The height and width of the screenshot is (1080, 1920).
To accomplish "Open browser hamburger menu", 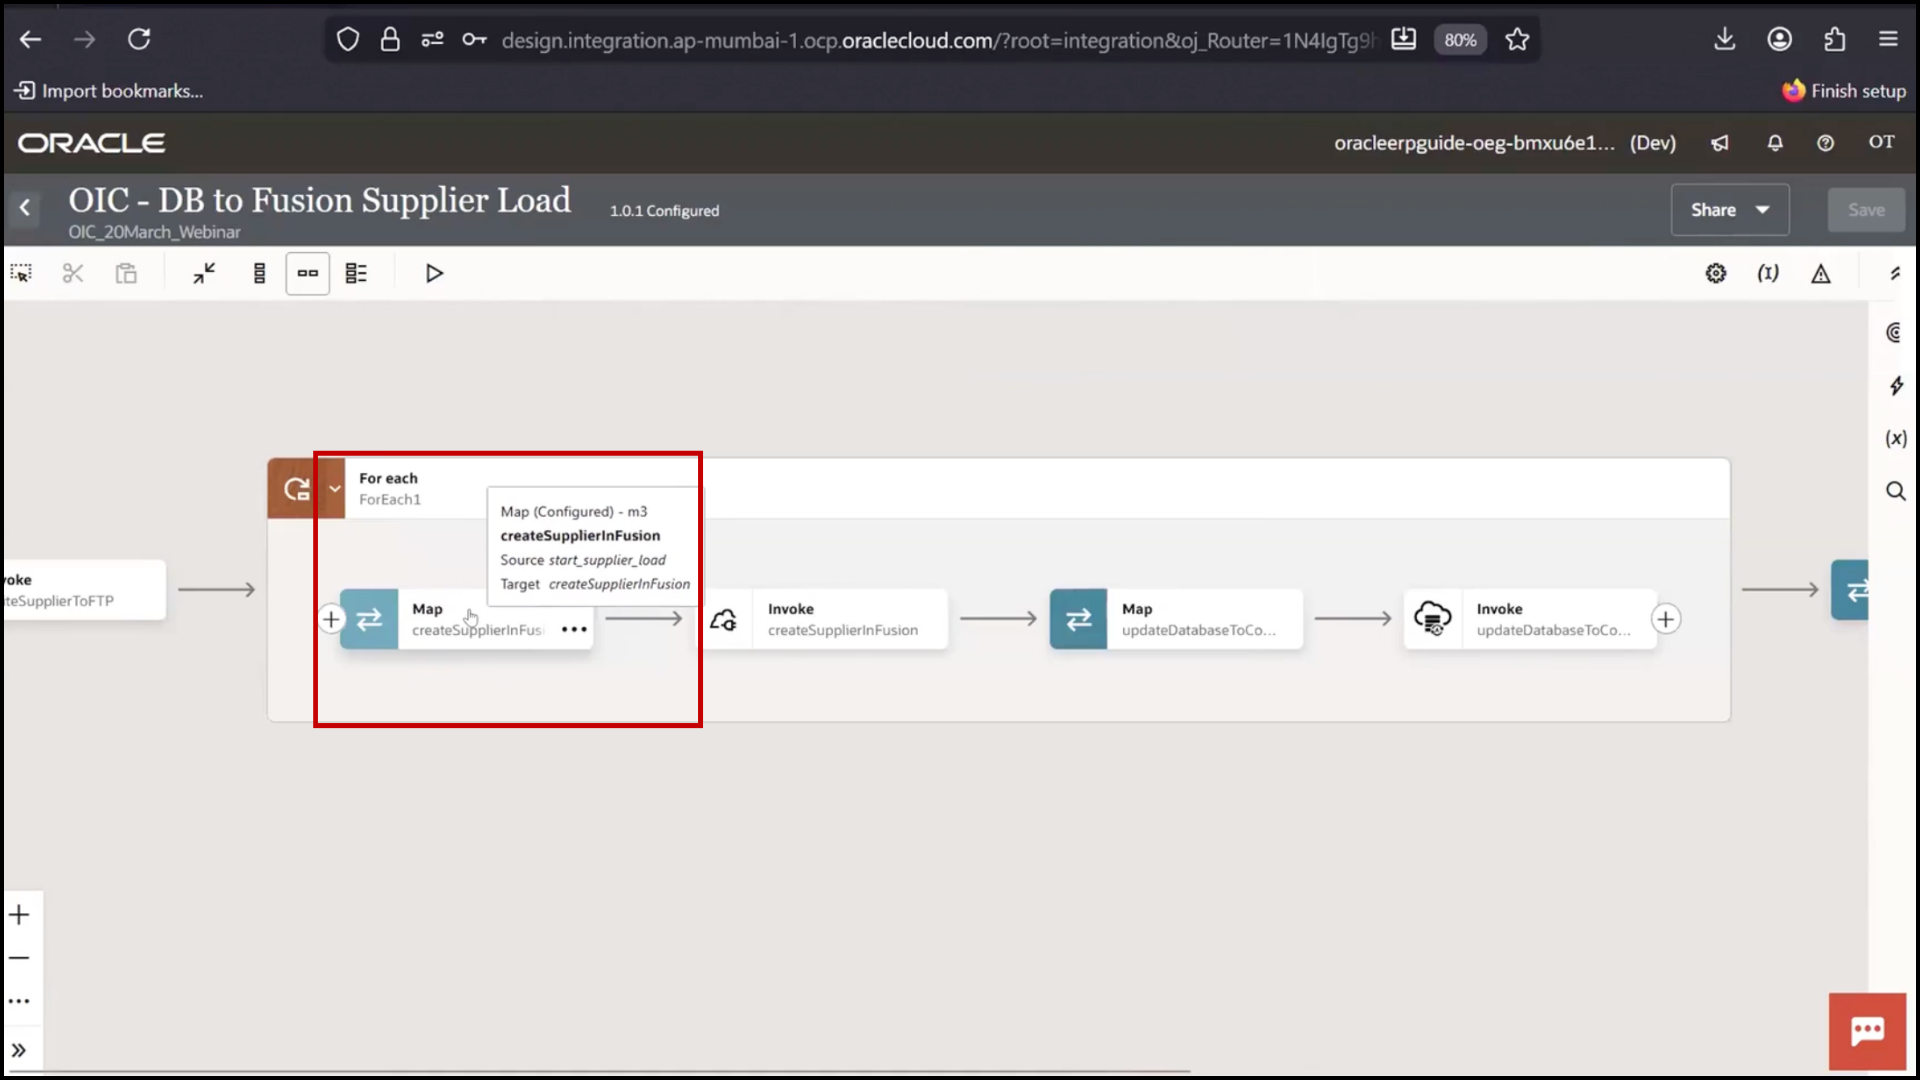I will point(1888,39).
